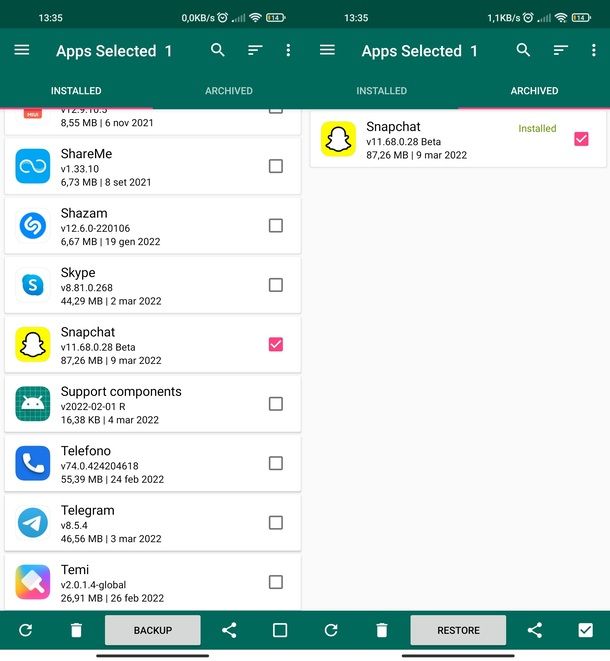This screenshot has width=610, height=661.
Task: Tap Telegram app icon
Action: [x=32, y=523]
